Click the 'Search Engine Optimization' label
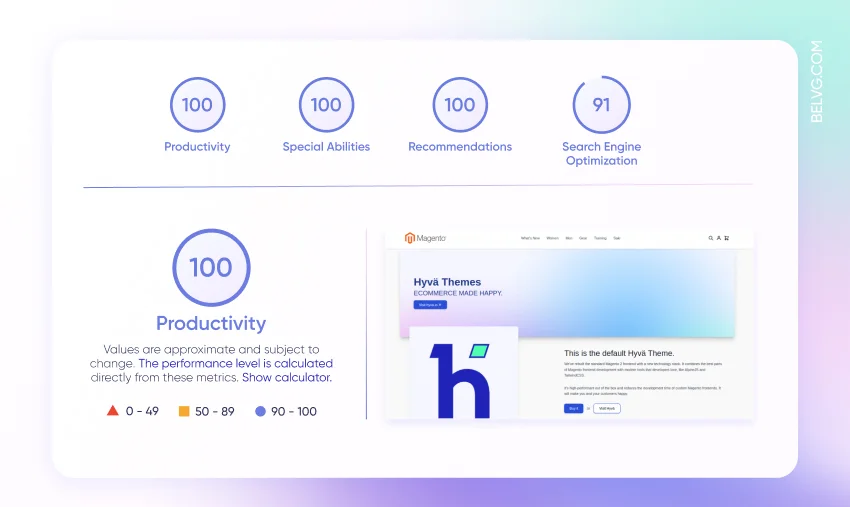Screen dimensions: 850x507 tap(602, 153)
